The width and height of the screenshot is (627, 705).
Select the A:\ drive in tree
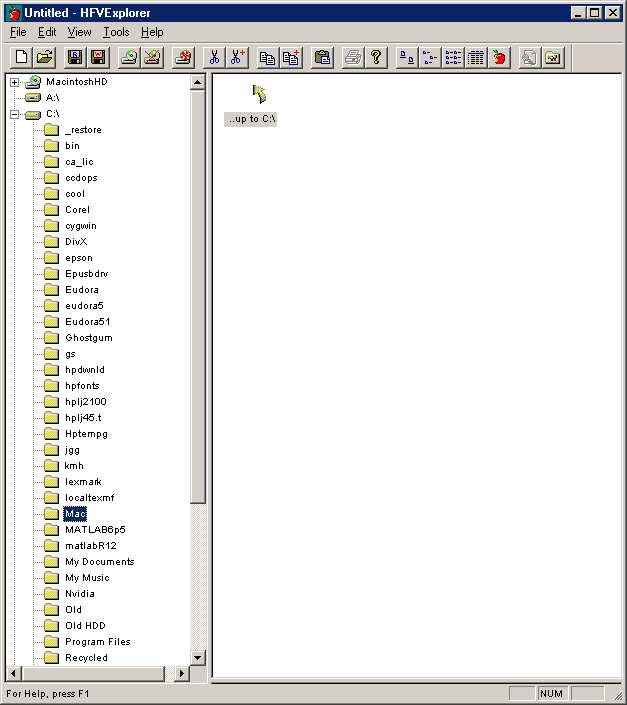coord(52,98)
